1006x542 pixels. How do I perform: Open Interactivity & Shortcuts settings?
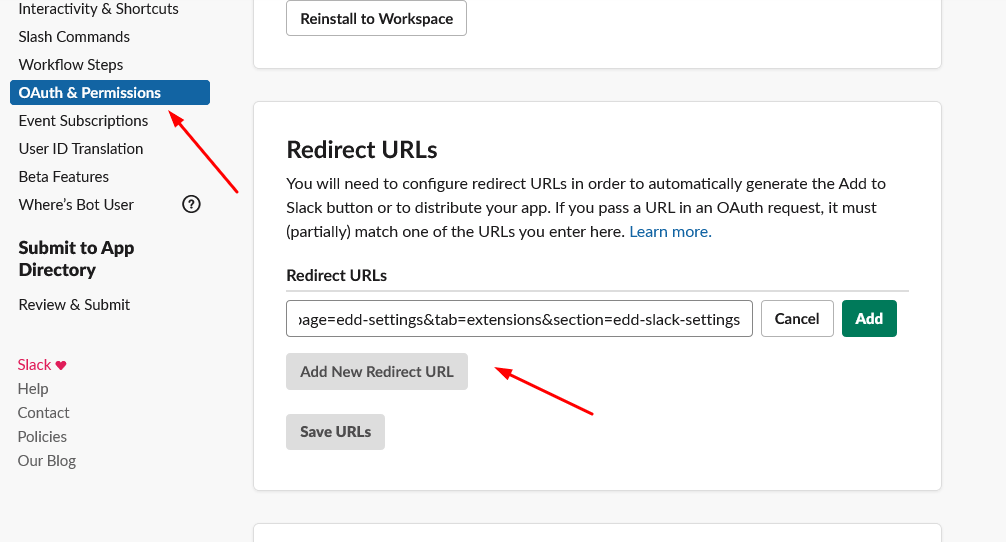click(98, 9)
